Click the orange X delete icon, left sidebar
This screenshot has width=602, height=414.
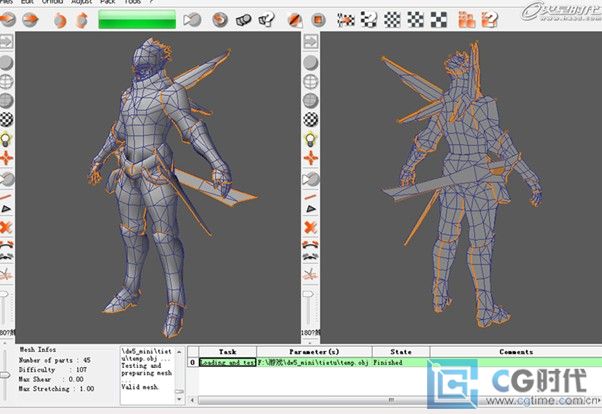[6, 227]
